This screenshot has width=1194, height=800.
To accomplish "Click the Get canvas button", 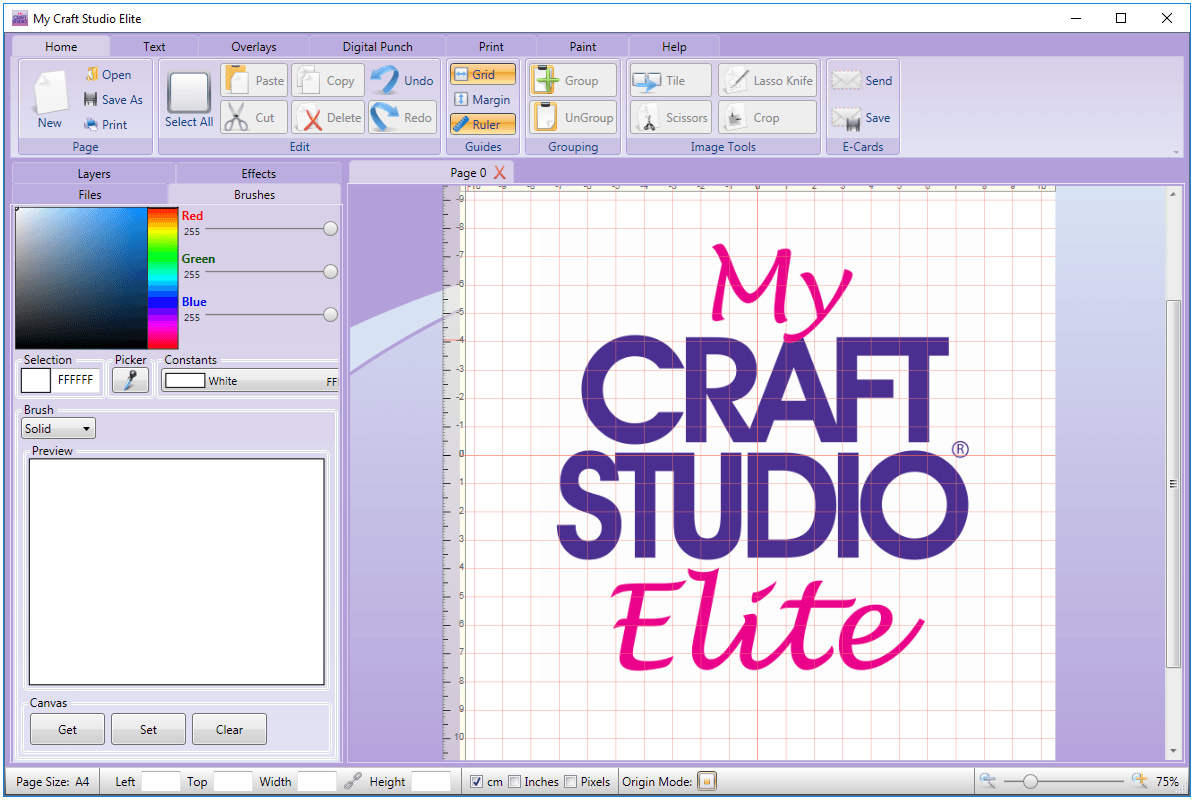I will coord(67,729).
